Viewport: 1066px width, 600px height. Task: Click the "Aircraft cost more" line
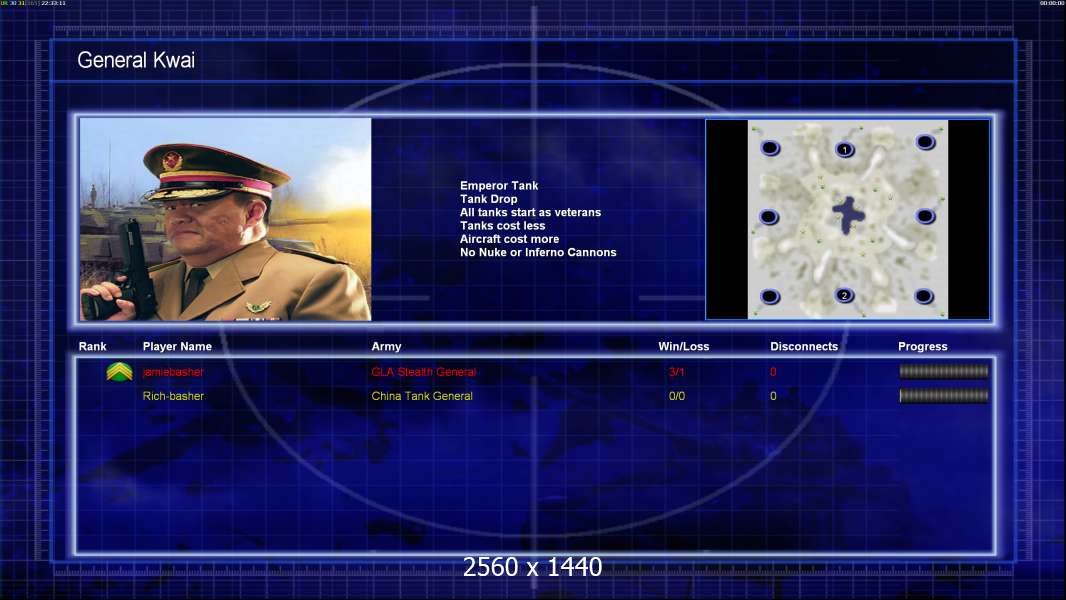click(509, 239)
